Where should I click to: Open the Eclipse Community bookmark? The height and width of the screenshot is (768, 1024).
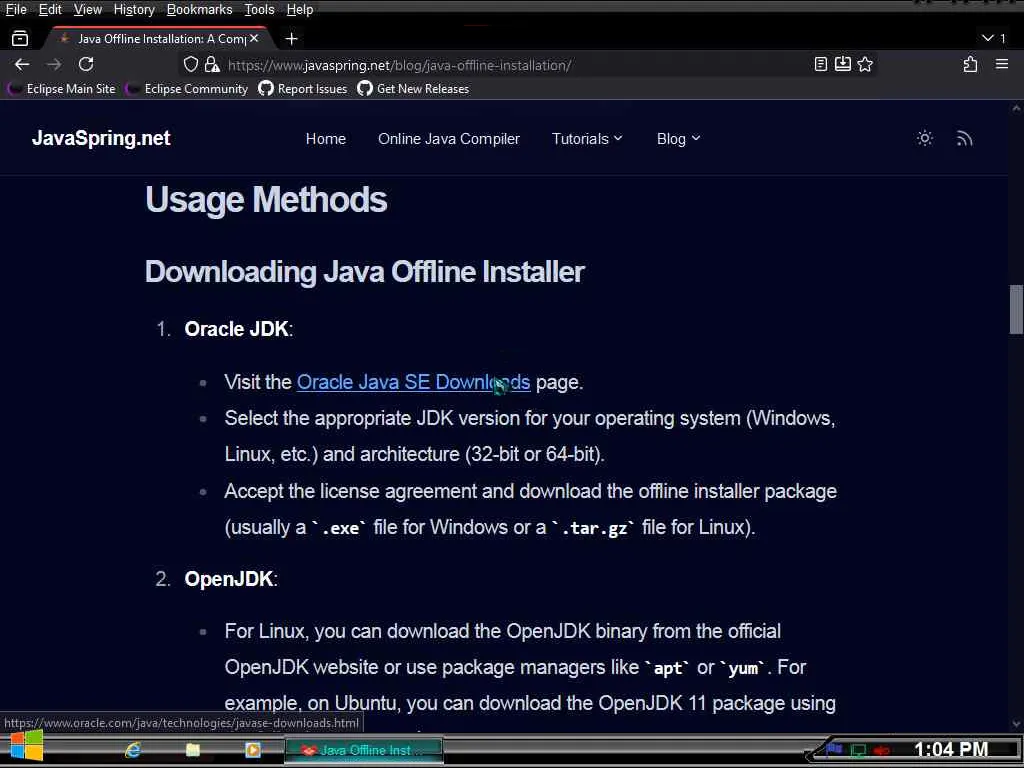(187, 89)
